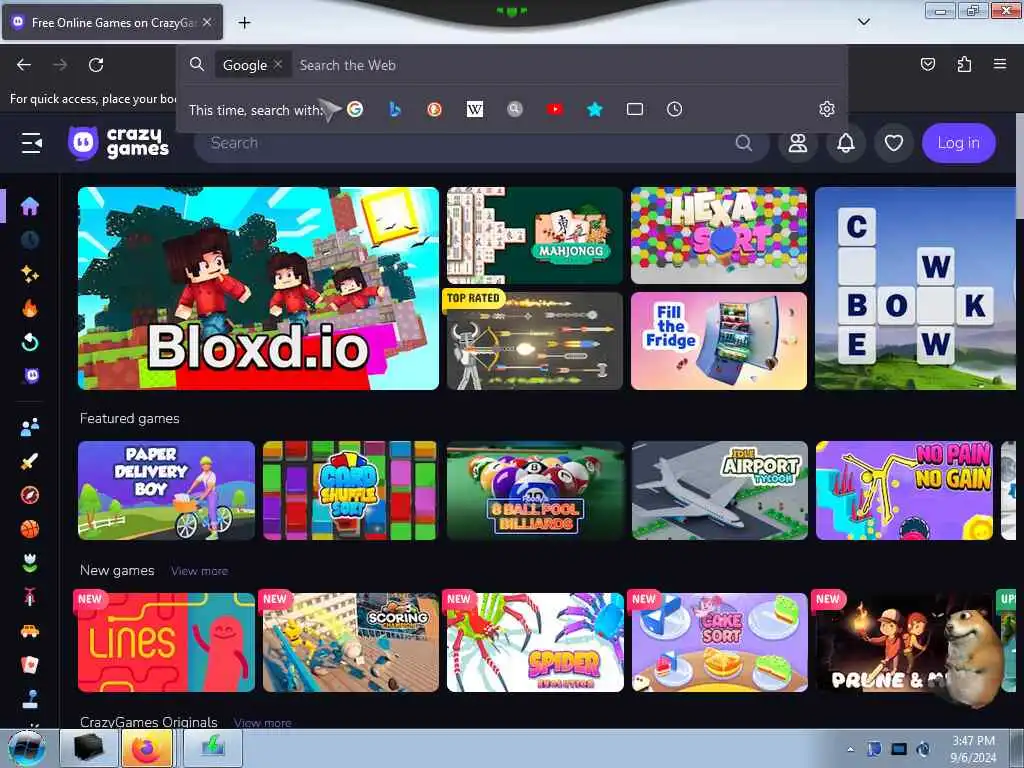Open Idle Airport Tycoon game
The width and height of the screenshot is (1024, 768).
tap(720, 490)
